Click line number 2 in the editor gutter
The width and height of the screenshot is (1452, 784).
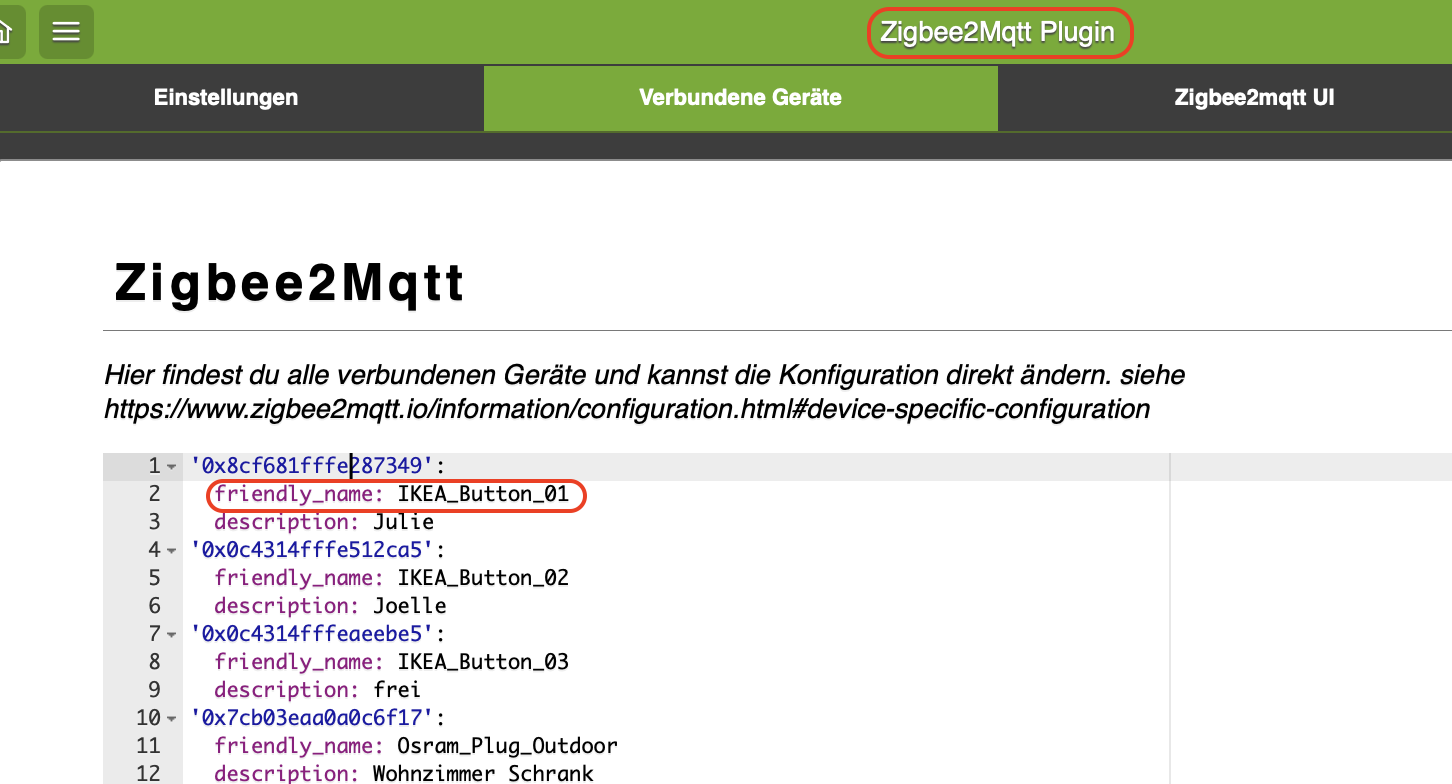[x=154, y=494]
